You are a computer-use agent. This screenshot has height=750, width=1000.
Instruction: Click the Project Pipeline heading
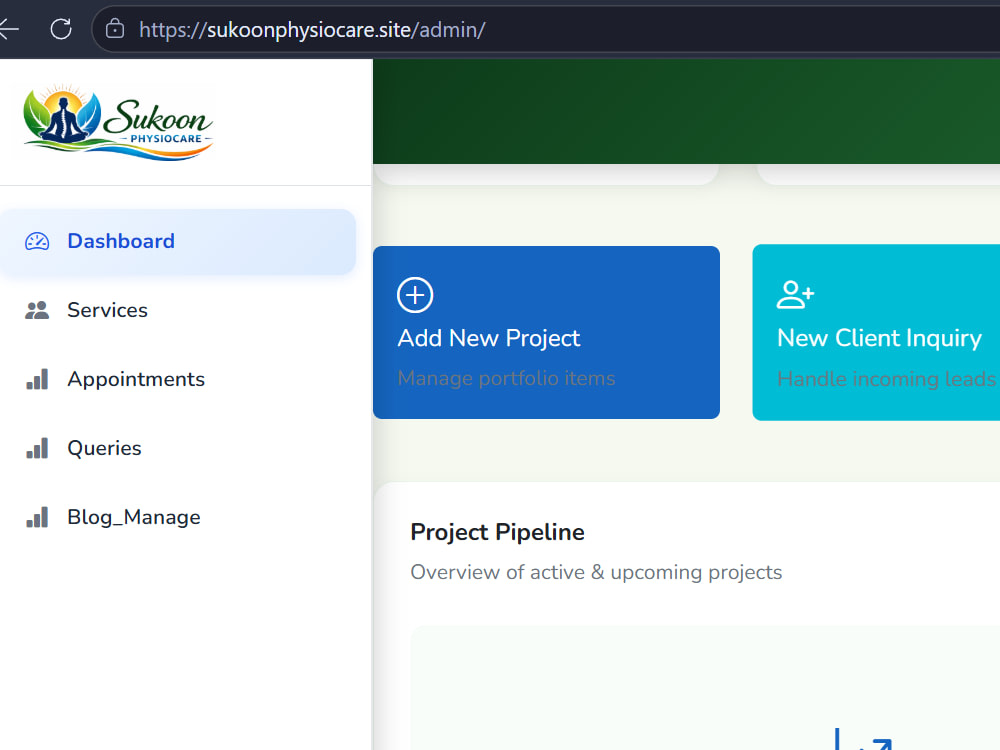tap(497, 532)
